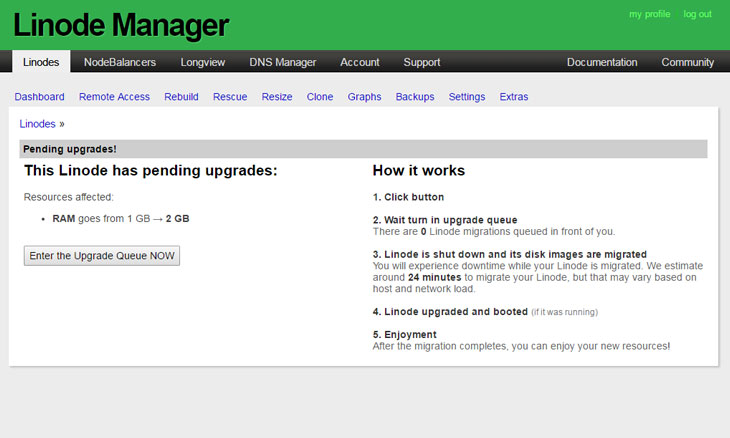Image resolution: width=730 pixels, height=438 pixels.
Task: Click the 'Pending upgrades!' header bar text
Action: point(70,149)
